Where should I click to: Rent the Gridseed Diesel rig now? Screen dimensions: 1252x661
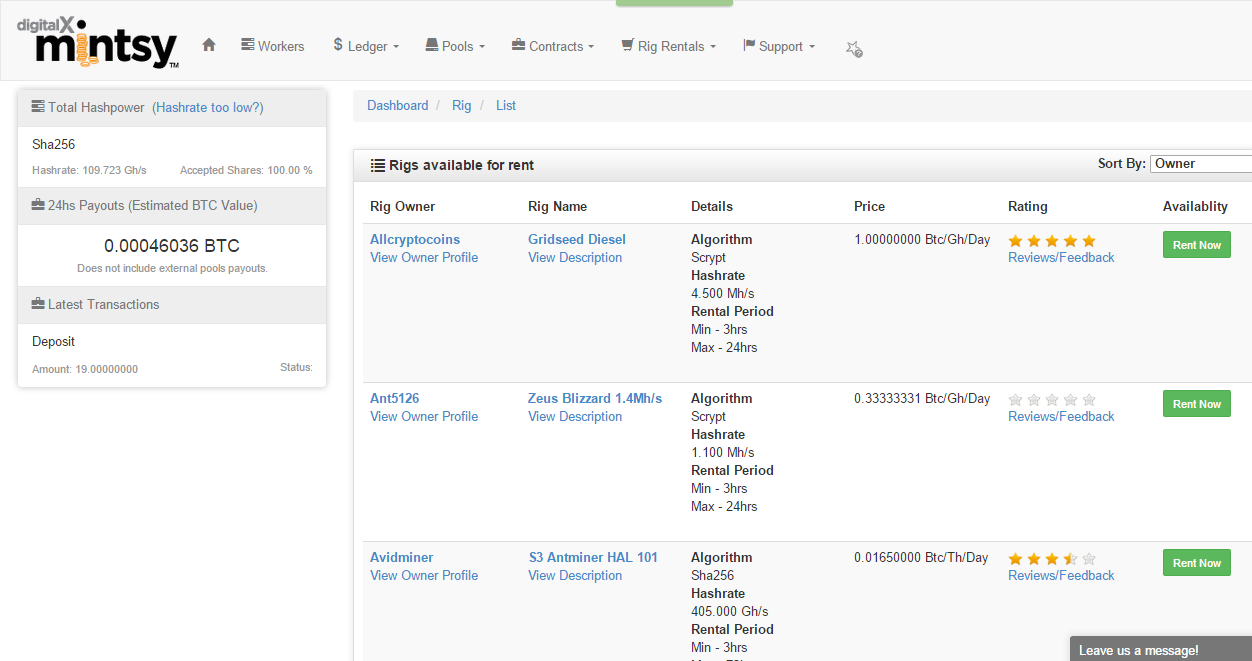tap(1196, 245)
